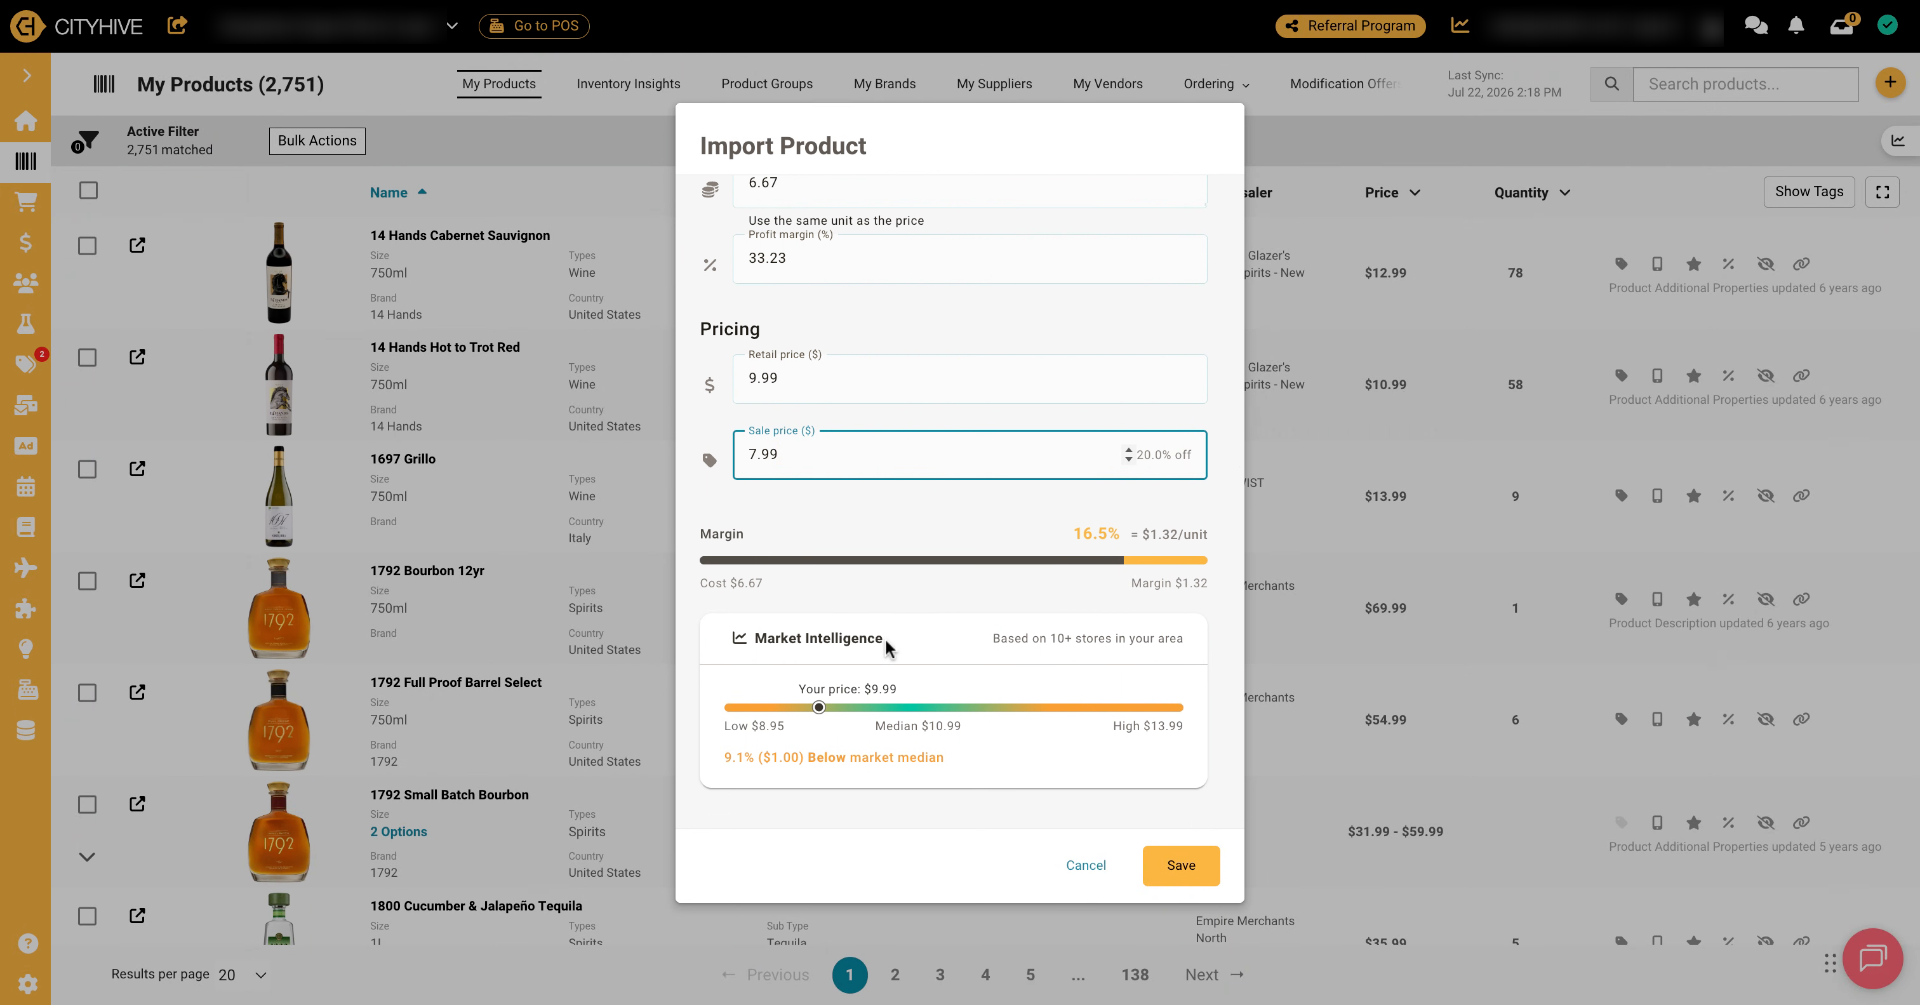Sort by Name column header
This screenshot has height=1005, width=1920.
[398, 192]
